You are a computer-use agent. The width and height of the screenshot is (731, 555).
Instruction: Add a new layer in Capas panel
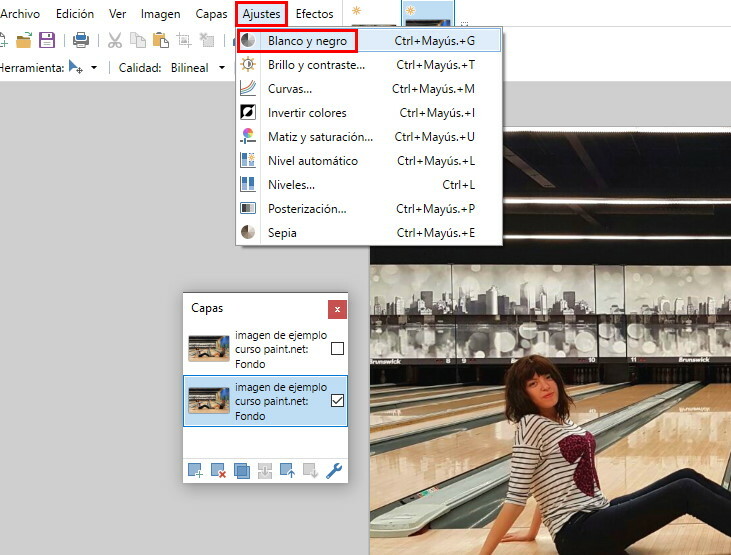click(195, 470)
